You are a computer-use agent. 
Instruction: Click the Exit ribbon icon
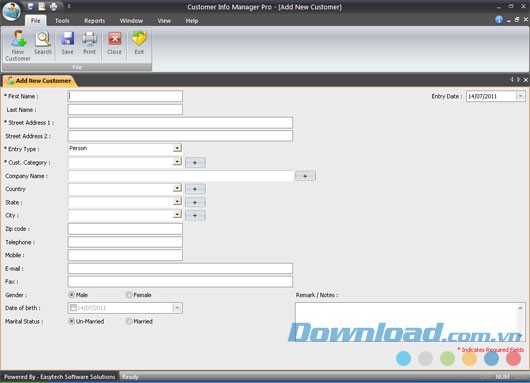pos(139,43)
